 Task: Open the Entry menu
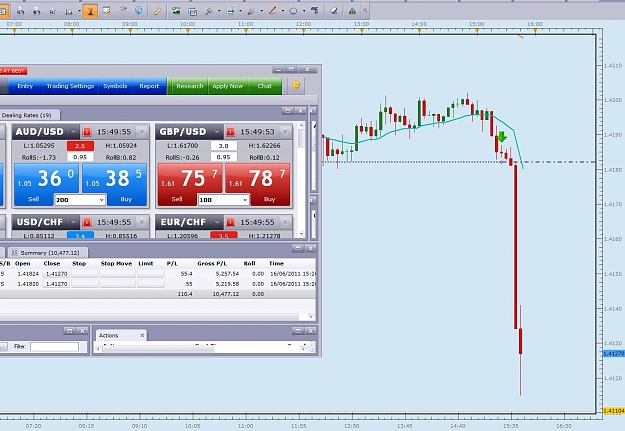click(25, 86)
